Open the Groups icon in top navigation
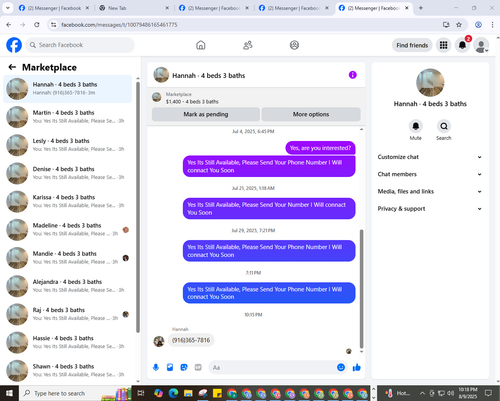The height and width of the screenshot is (401, 500). pyautogui.click(x=294, y=45)
